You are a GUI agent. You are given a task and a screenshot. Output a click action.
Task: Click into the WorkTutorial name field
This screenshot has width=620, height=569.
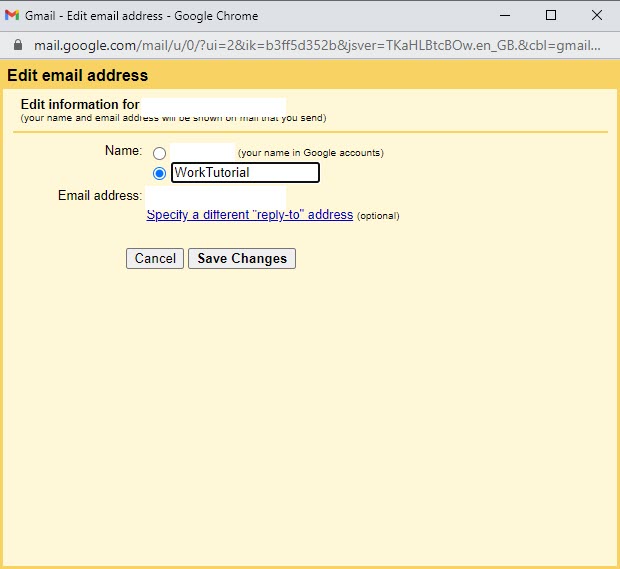(x=245, y=173)
